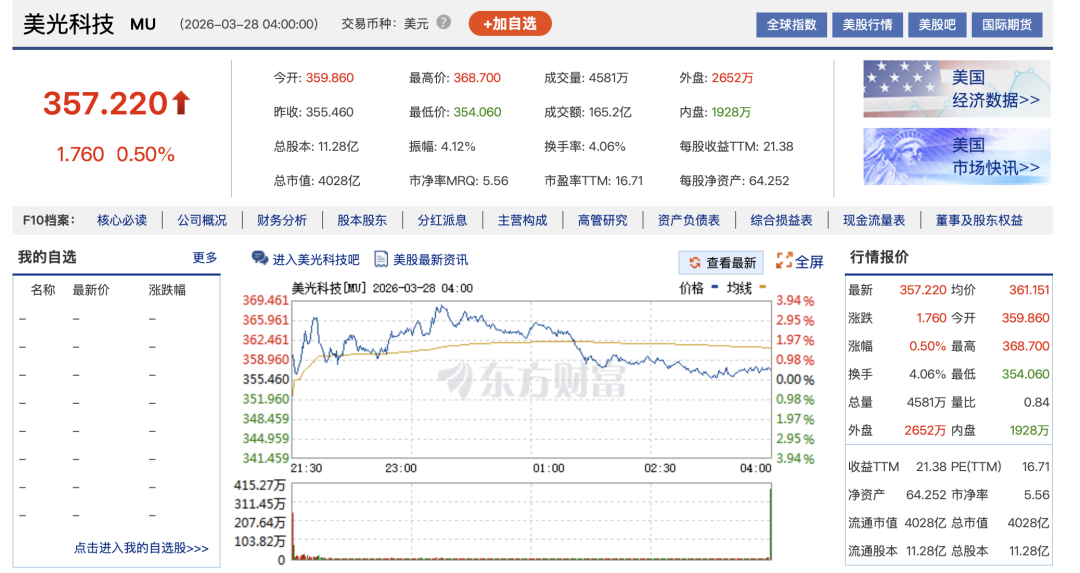
Task: Click the refresh icon in 查看最新 button
Action: [693, 262]
